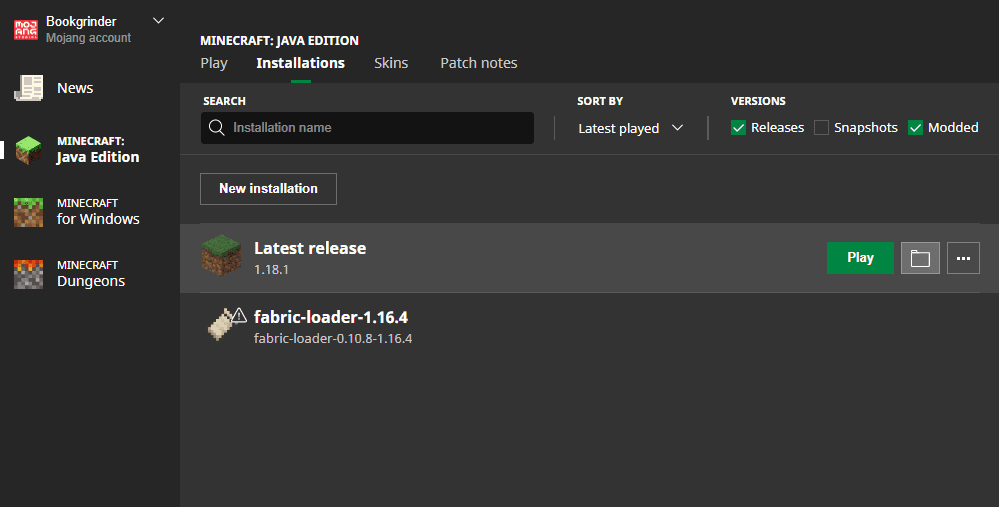The width and height of the screenshot is (999, 507).
Task: Click the New installation button
Action: click(x=268, y=189)
